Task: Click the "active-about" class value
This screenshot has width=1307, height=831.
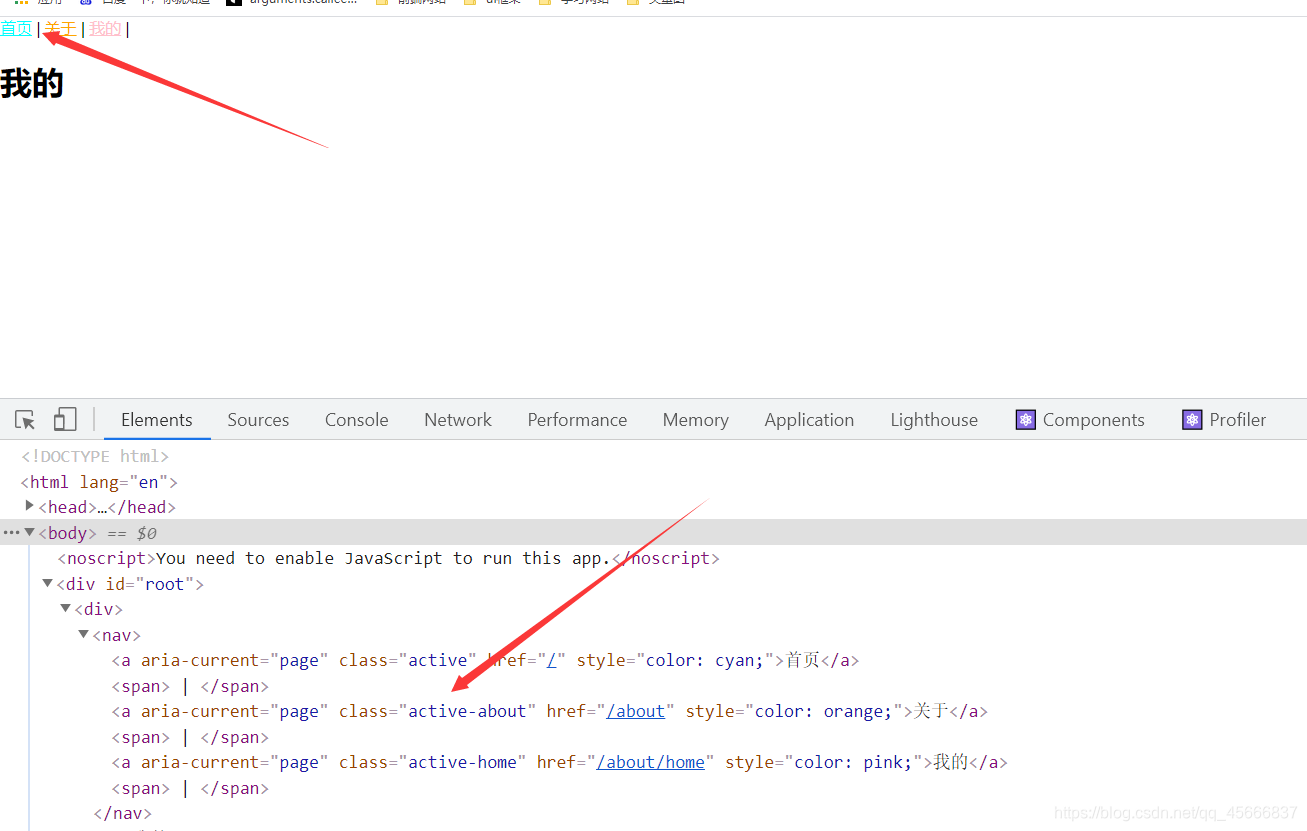Action: [x=467, y=711]
